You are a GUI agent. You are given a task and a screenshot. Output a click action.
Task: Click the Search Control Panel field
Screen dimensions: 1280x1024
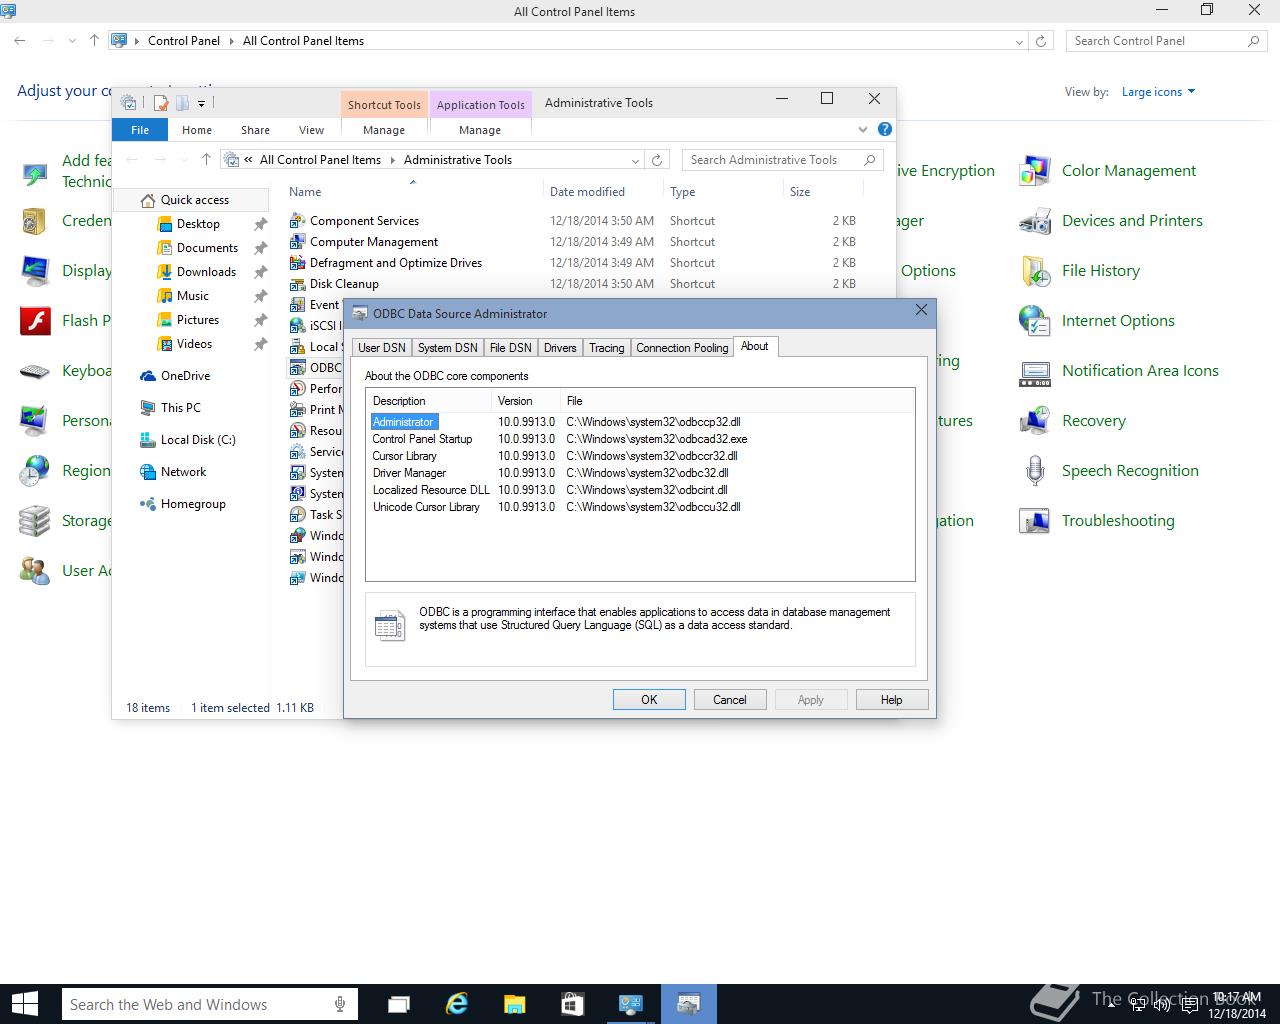[x=1165, y=41]
